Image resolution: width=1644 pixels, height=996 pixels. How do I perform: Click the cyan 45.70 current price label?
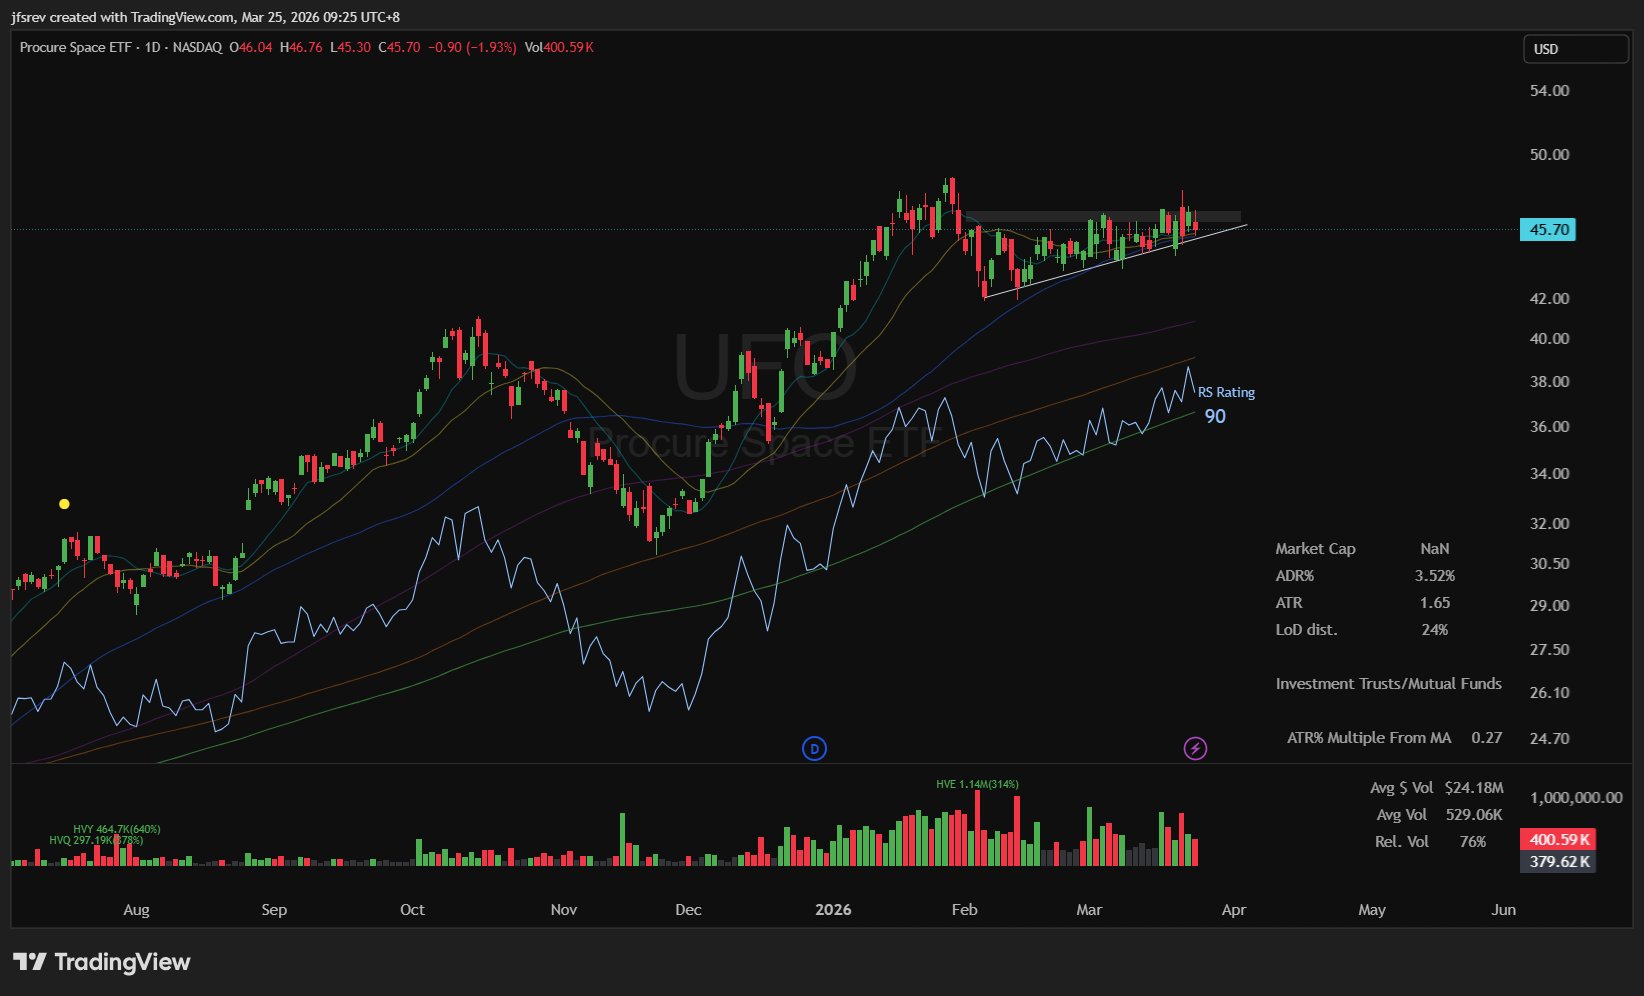[x=1548, y=230]
